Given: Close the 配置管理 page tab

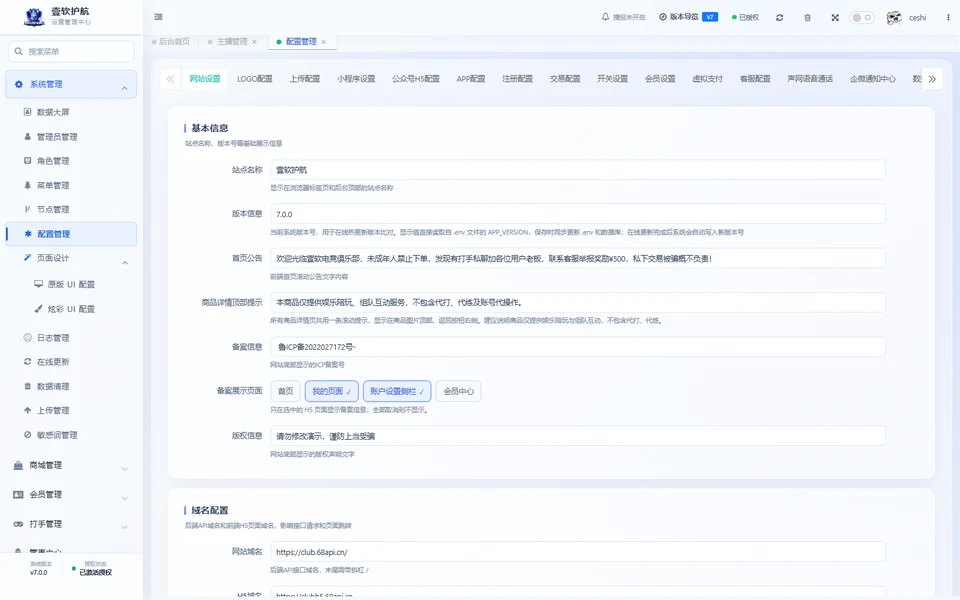Looking at the screenshot, I should pos(324,42).
